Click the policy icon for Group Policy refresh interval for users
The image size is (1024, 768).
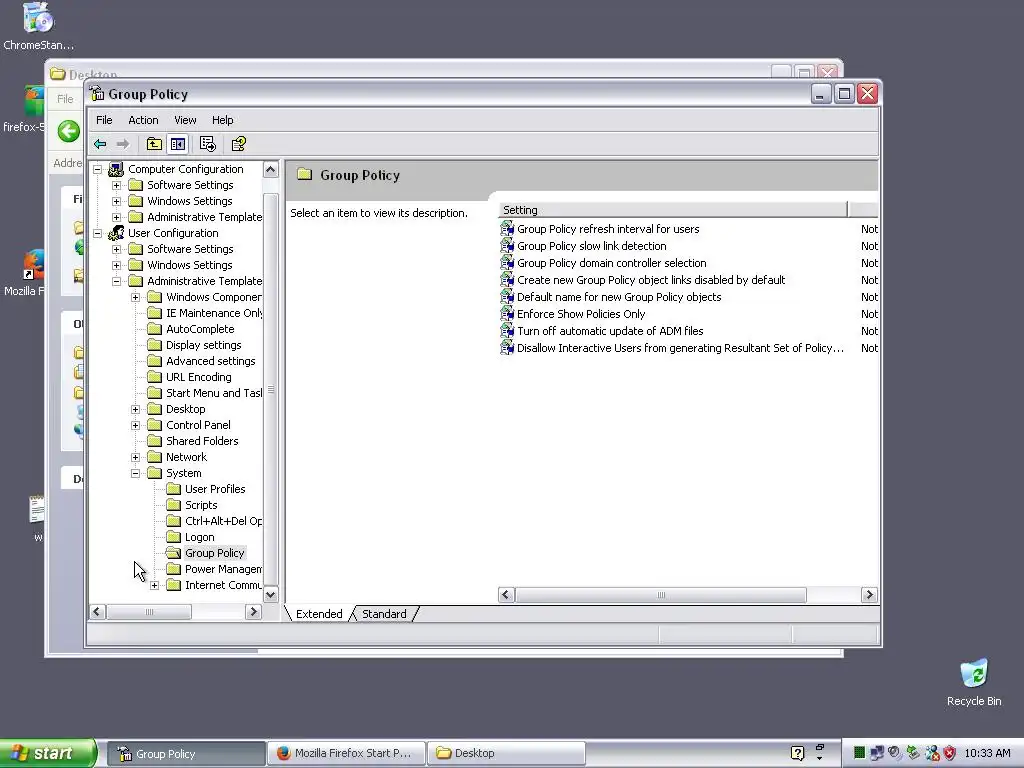pyautogui.click(x=507, y=229)
